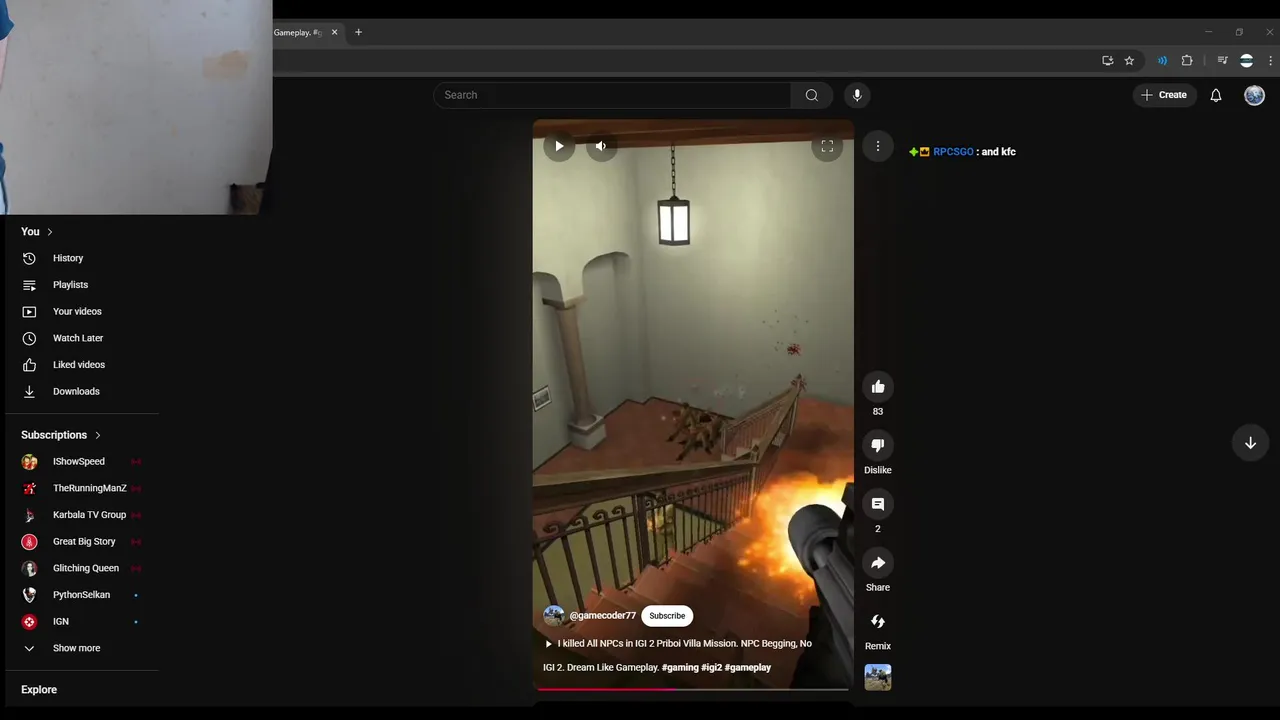The image size is (1280, 720).
Task: Like the Shorts video with 83 likes
Action: click(x=878, y=387)
